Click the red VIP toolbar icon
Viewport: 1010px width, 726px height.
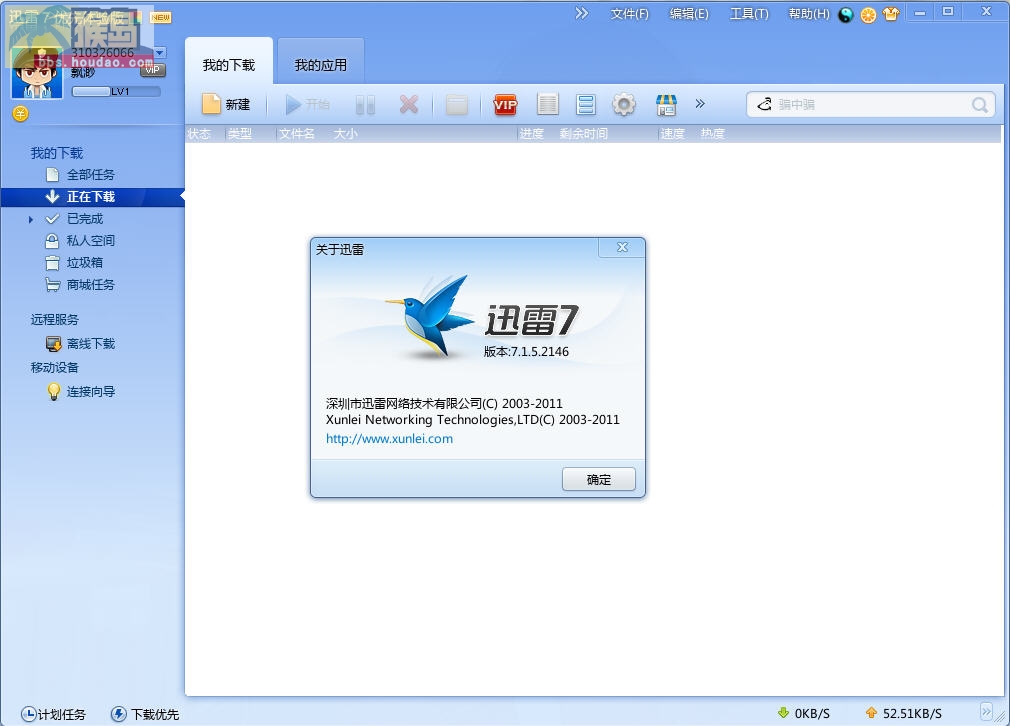point(505,104)
